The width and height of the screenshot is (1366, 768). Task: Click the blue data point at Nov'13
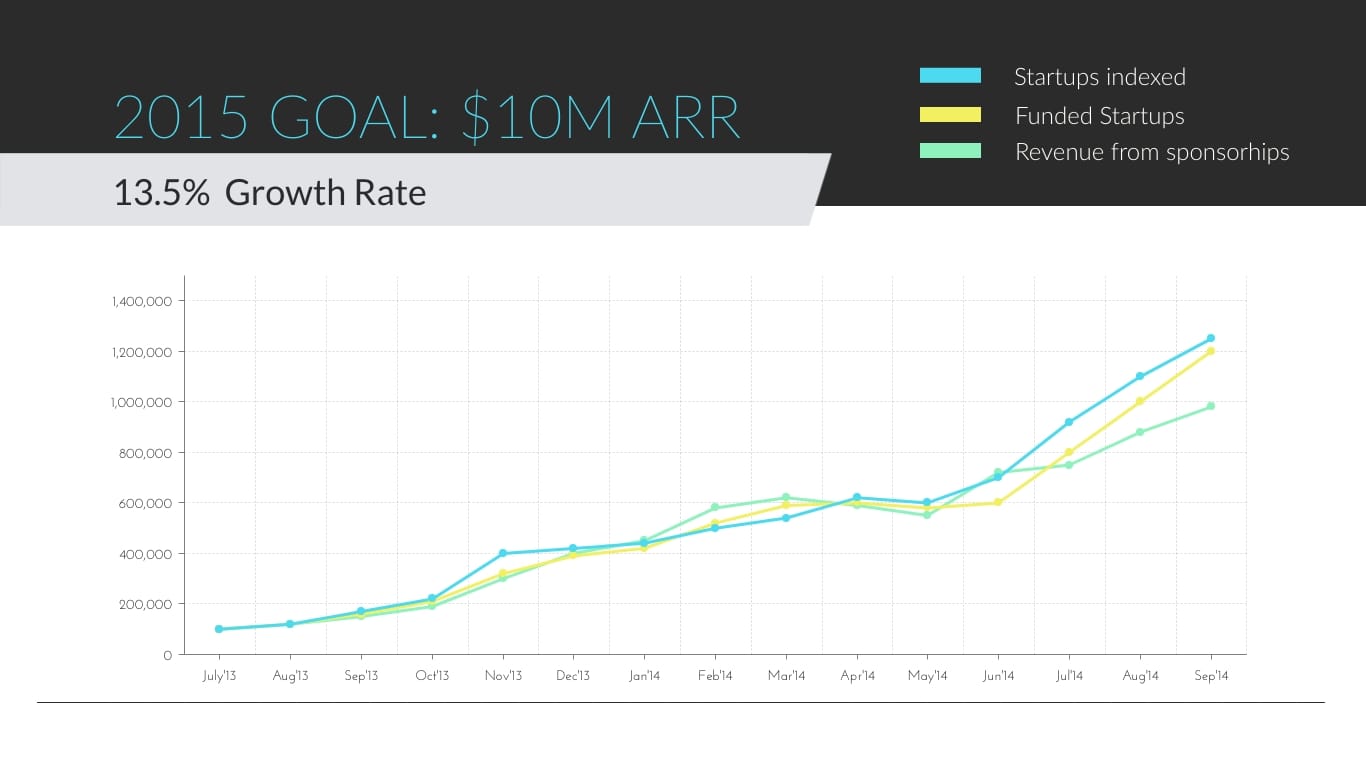tap(503, 553)
